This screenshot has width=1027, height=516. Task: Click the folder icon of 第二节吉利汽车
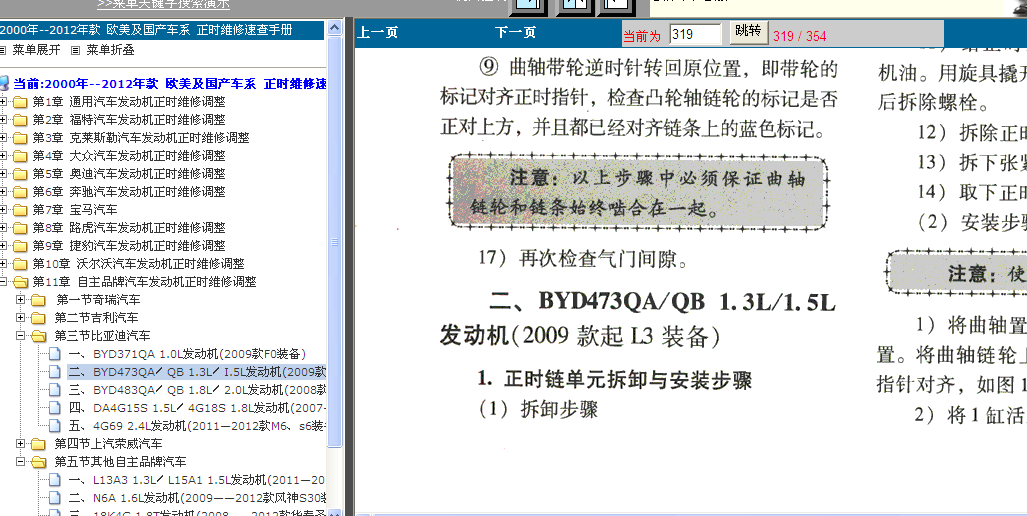click(x=39, y=318)
